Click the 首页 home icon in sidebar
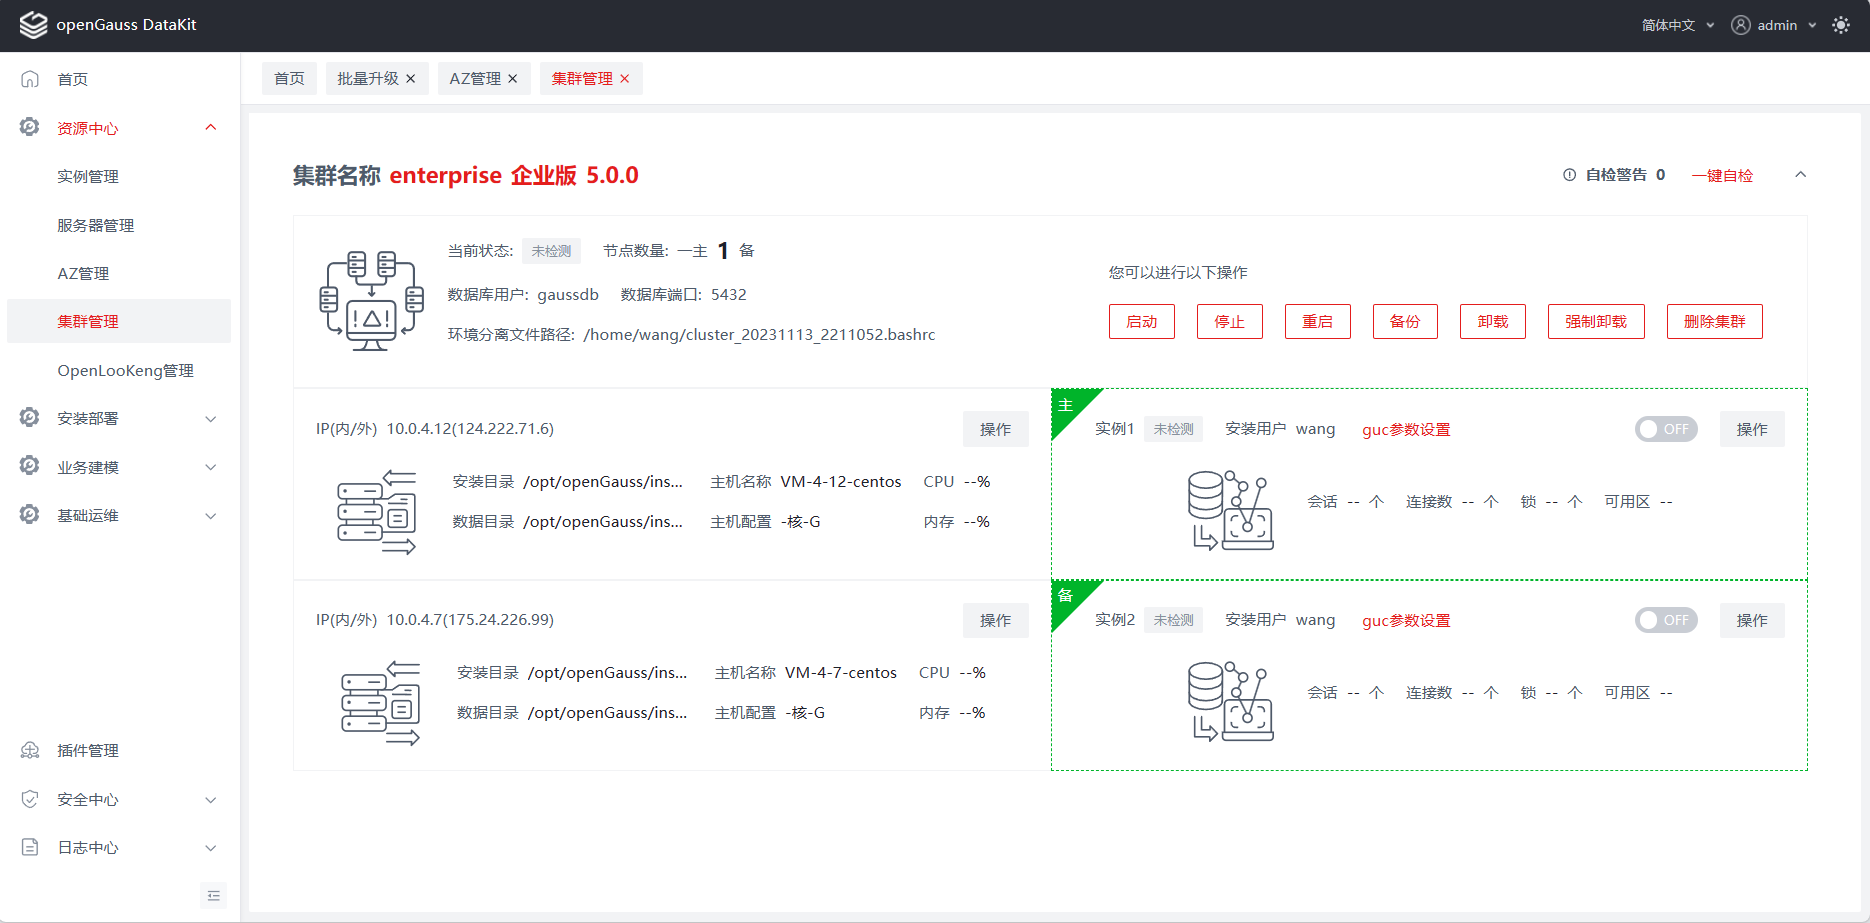This screenshot has height=923, width=1870. (x=30, y=79)
